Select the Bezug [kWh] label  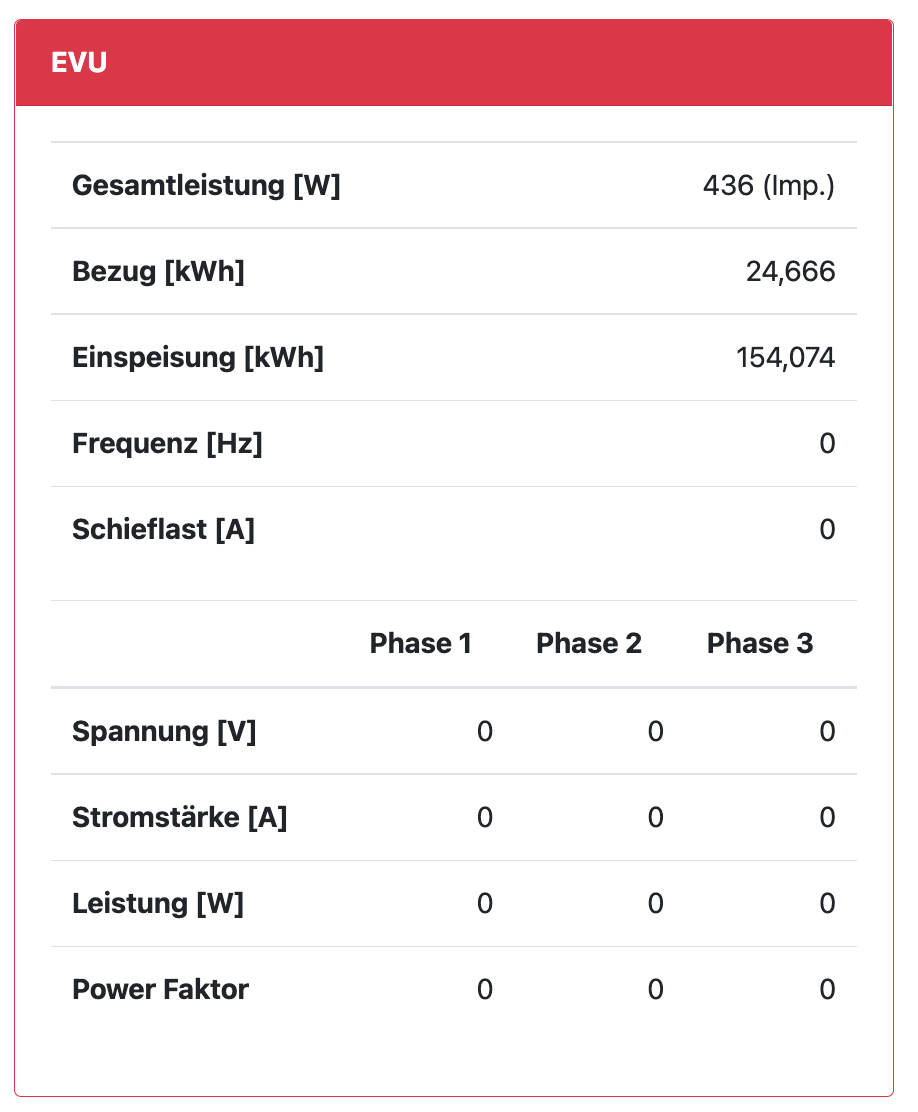(158, 272)
